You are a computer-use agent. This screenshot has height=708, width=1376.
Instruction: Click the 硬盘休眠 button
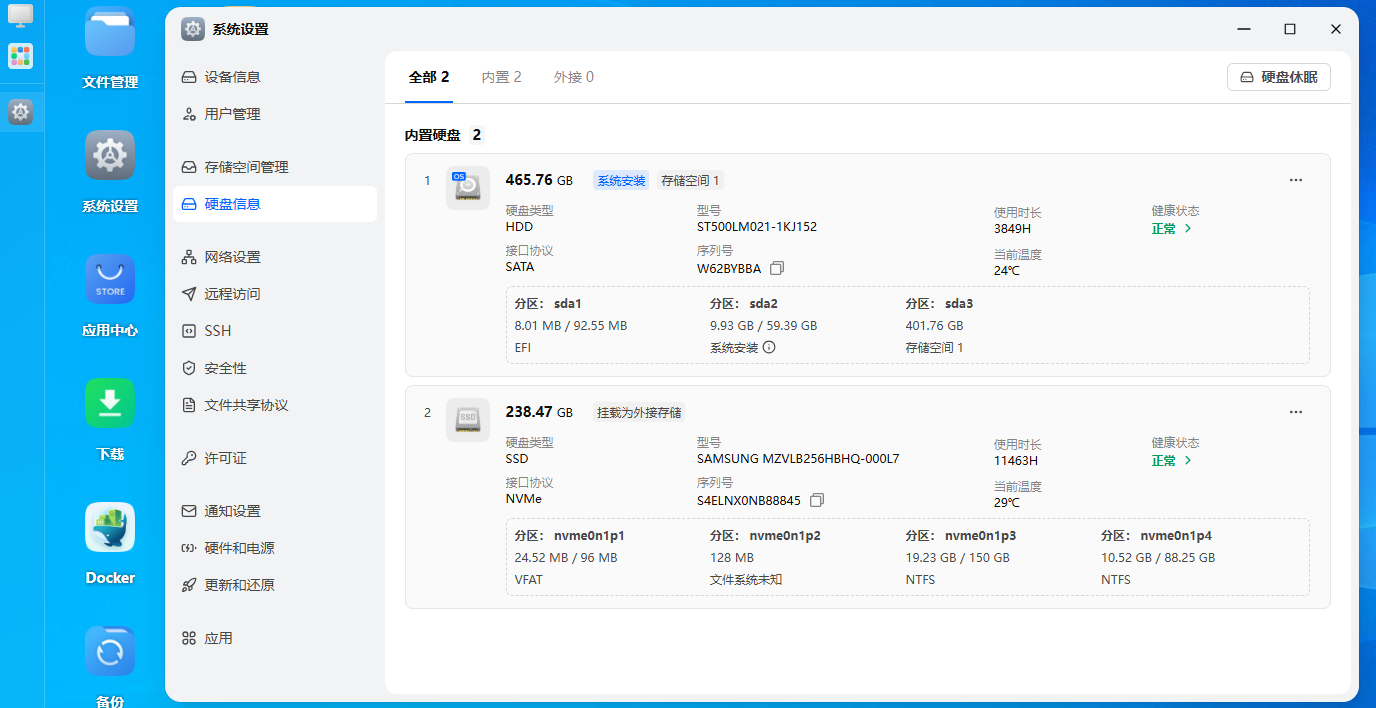click(x=1278, y=77)
